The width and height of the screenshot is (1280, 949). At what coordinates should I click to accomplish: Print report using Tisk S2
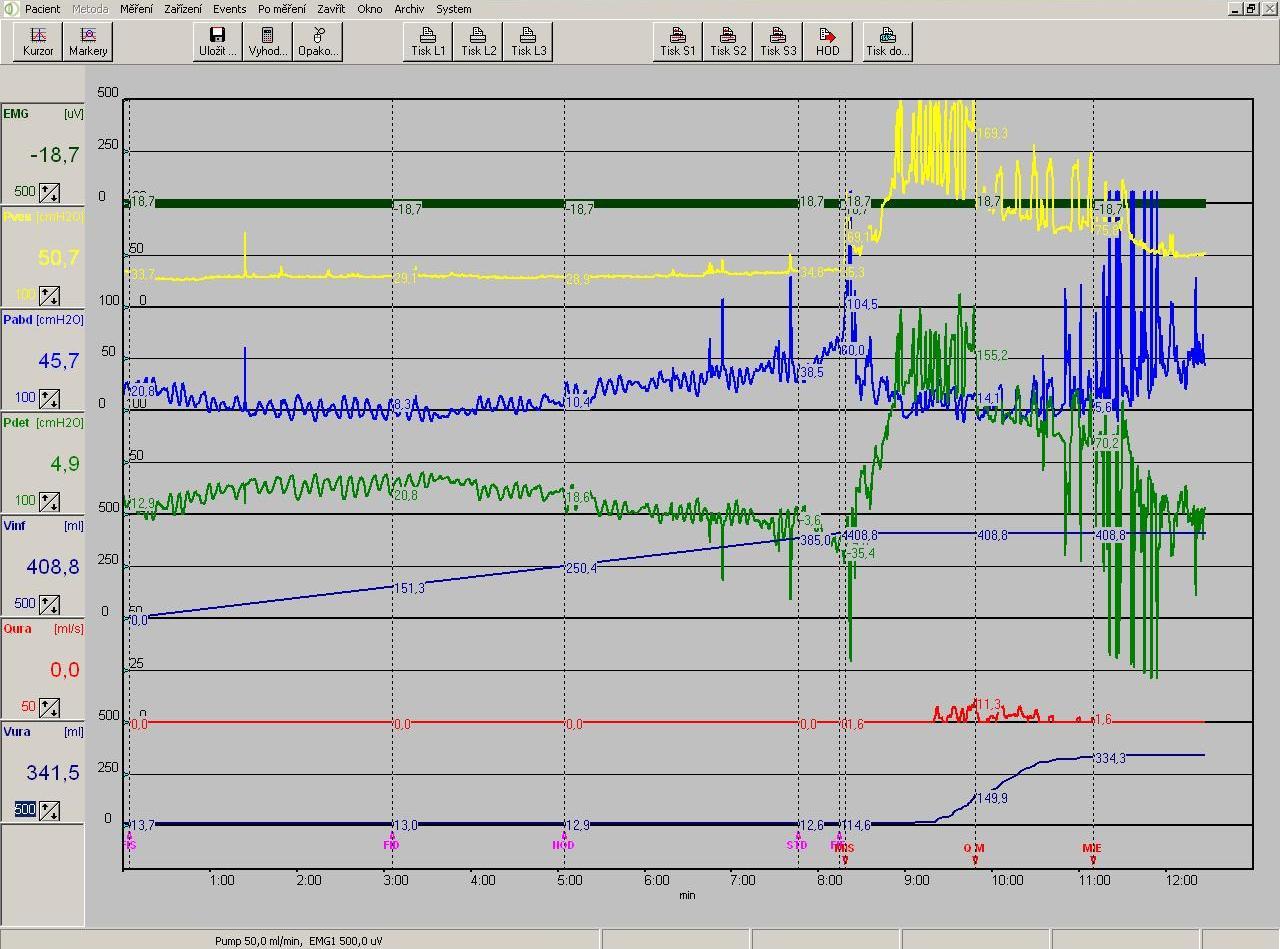pyautogui.click(x=728, y=42)
